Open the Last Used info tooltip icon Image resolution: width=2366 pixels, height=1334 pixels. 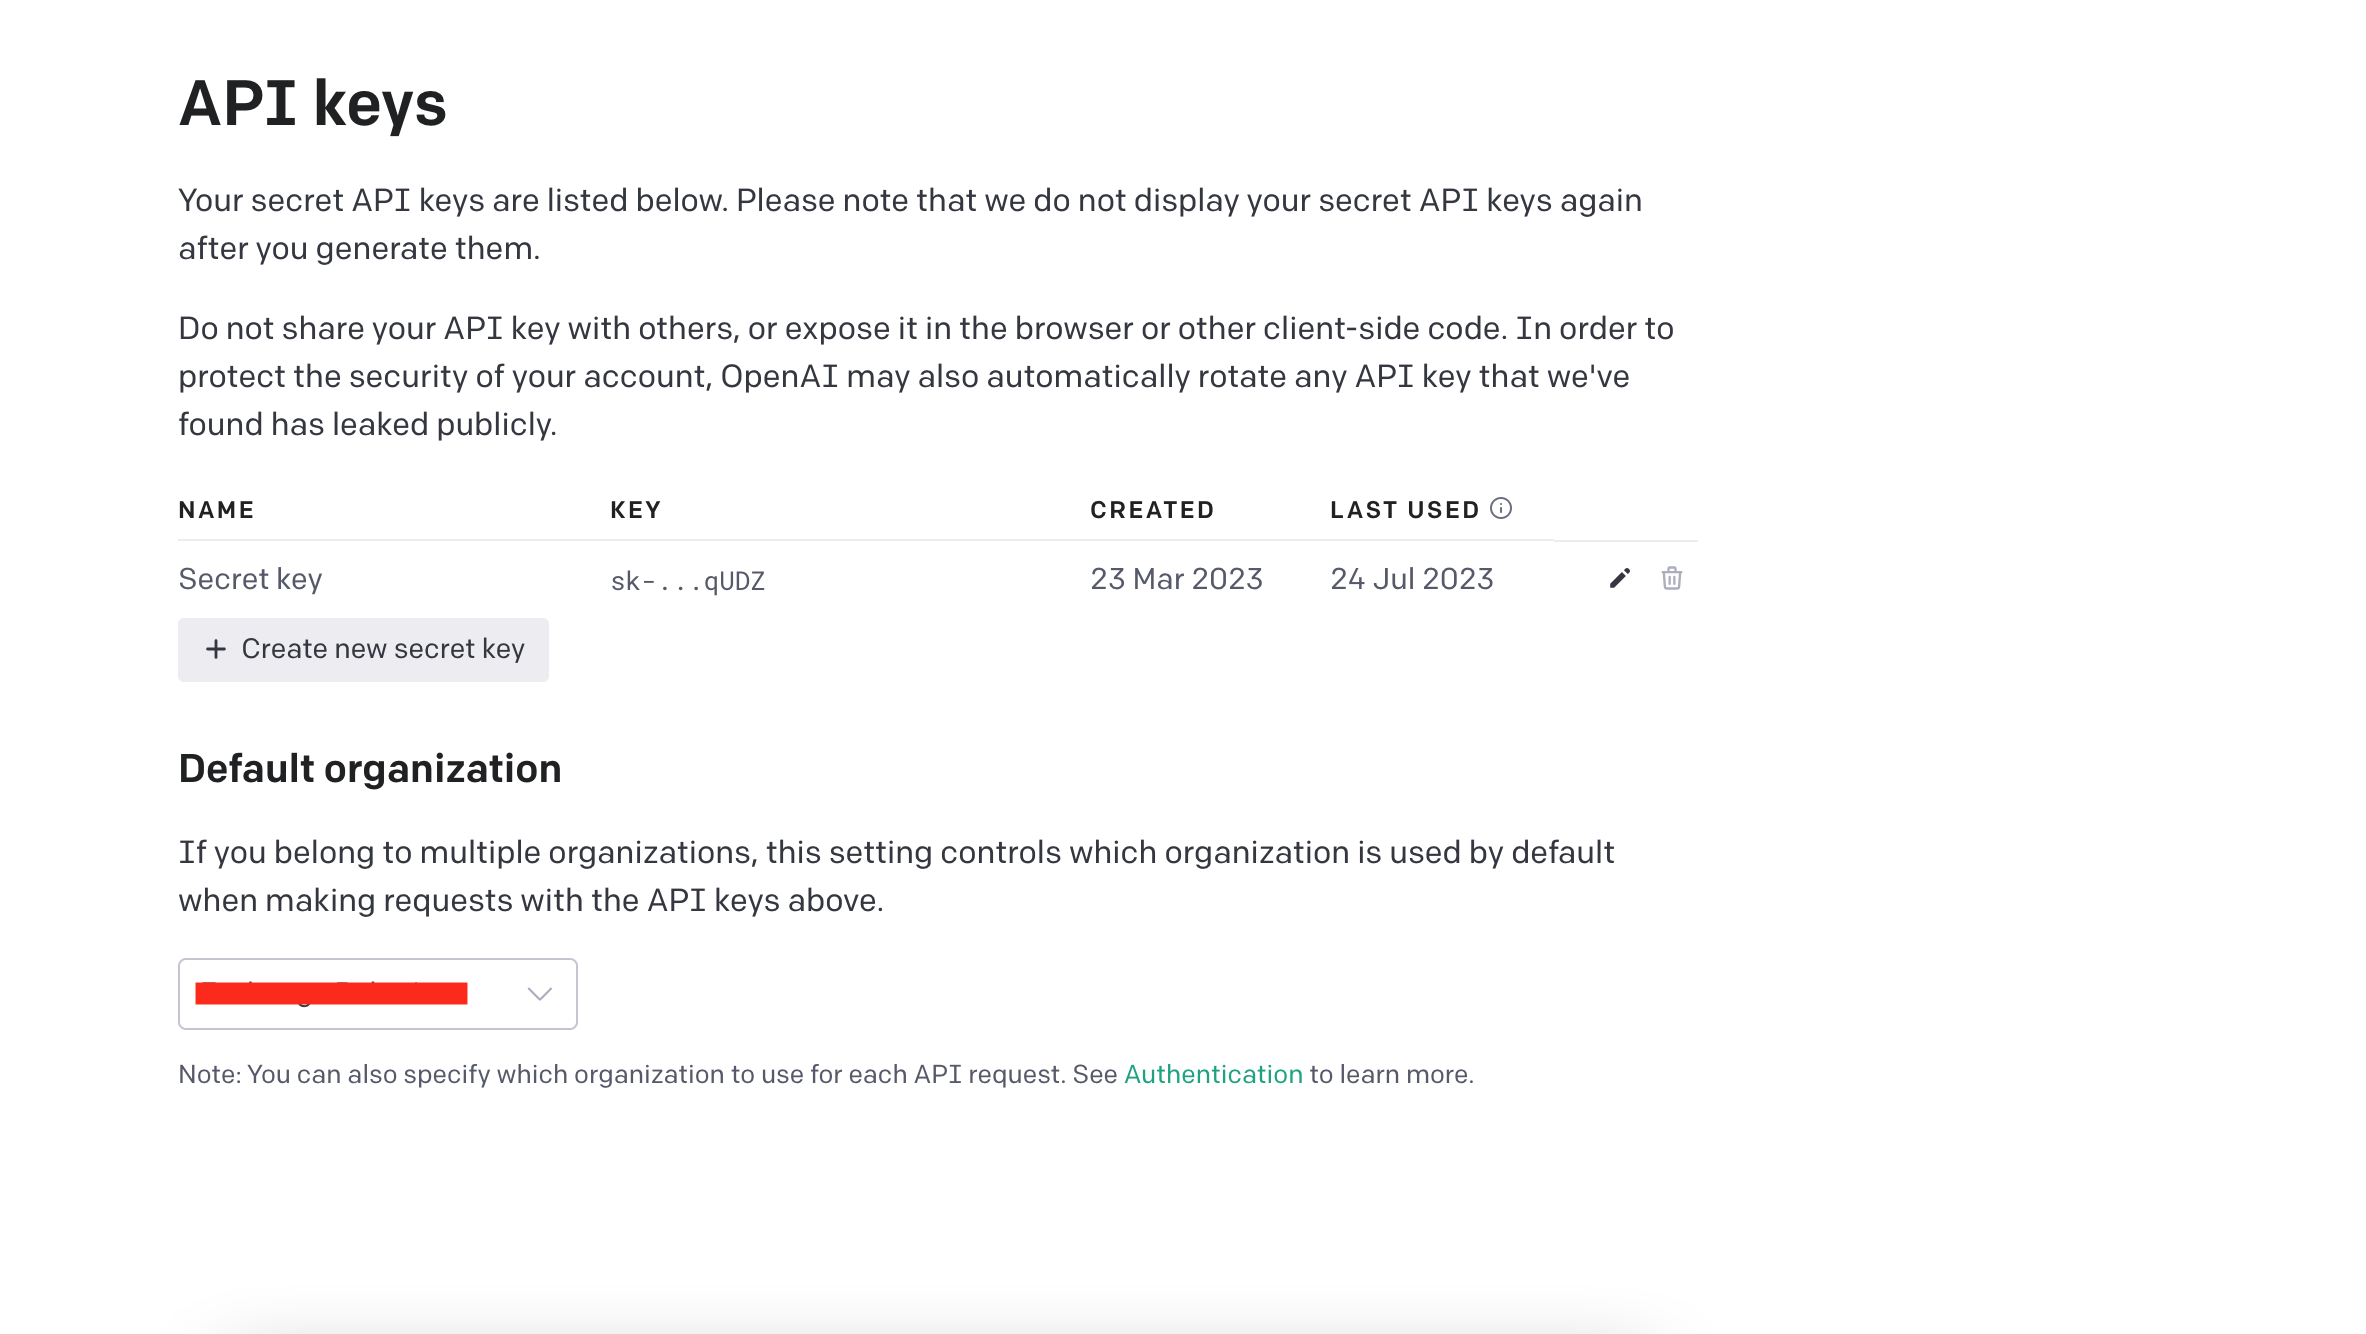click(x=1501, y=508)
